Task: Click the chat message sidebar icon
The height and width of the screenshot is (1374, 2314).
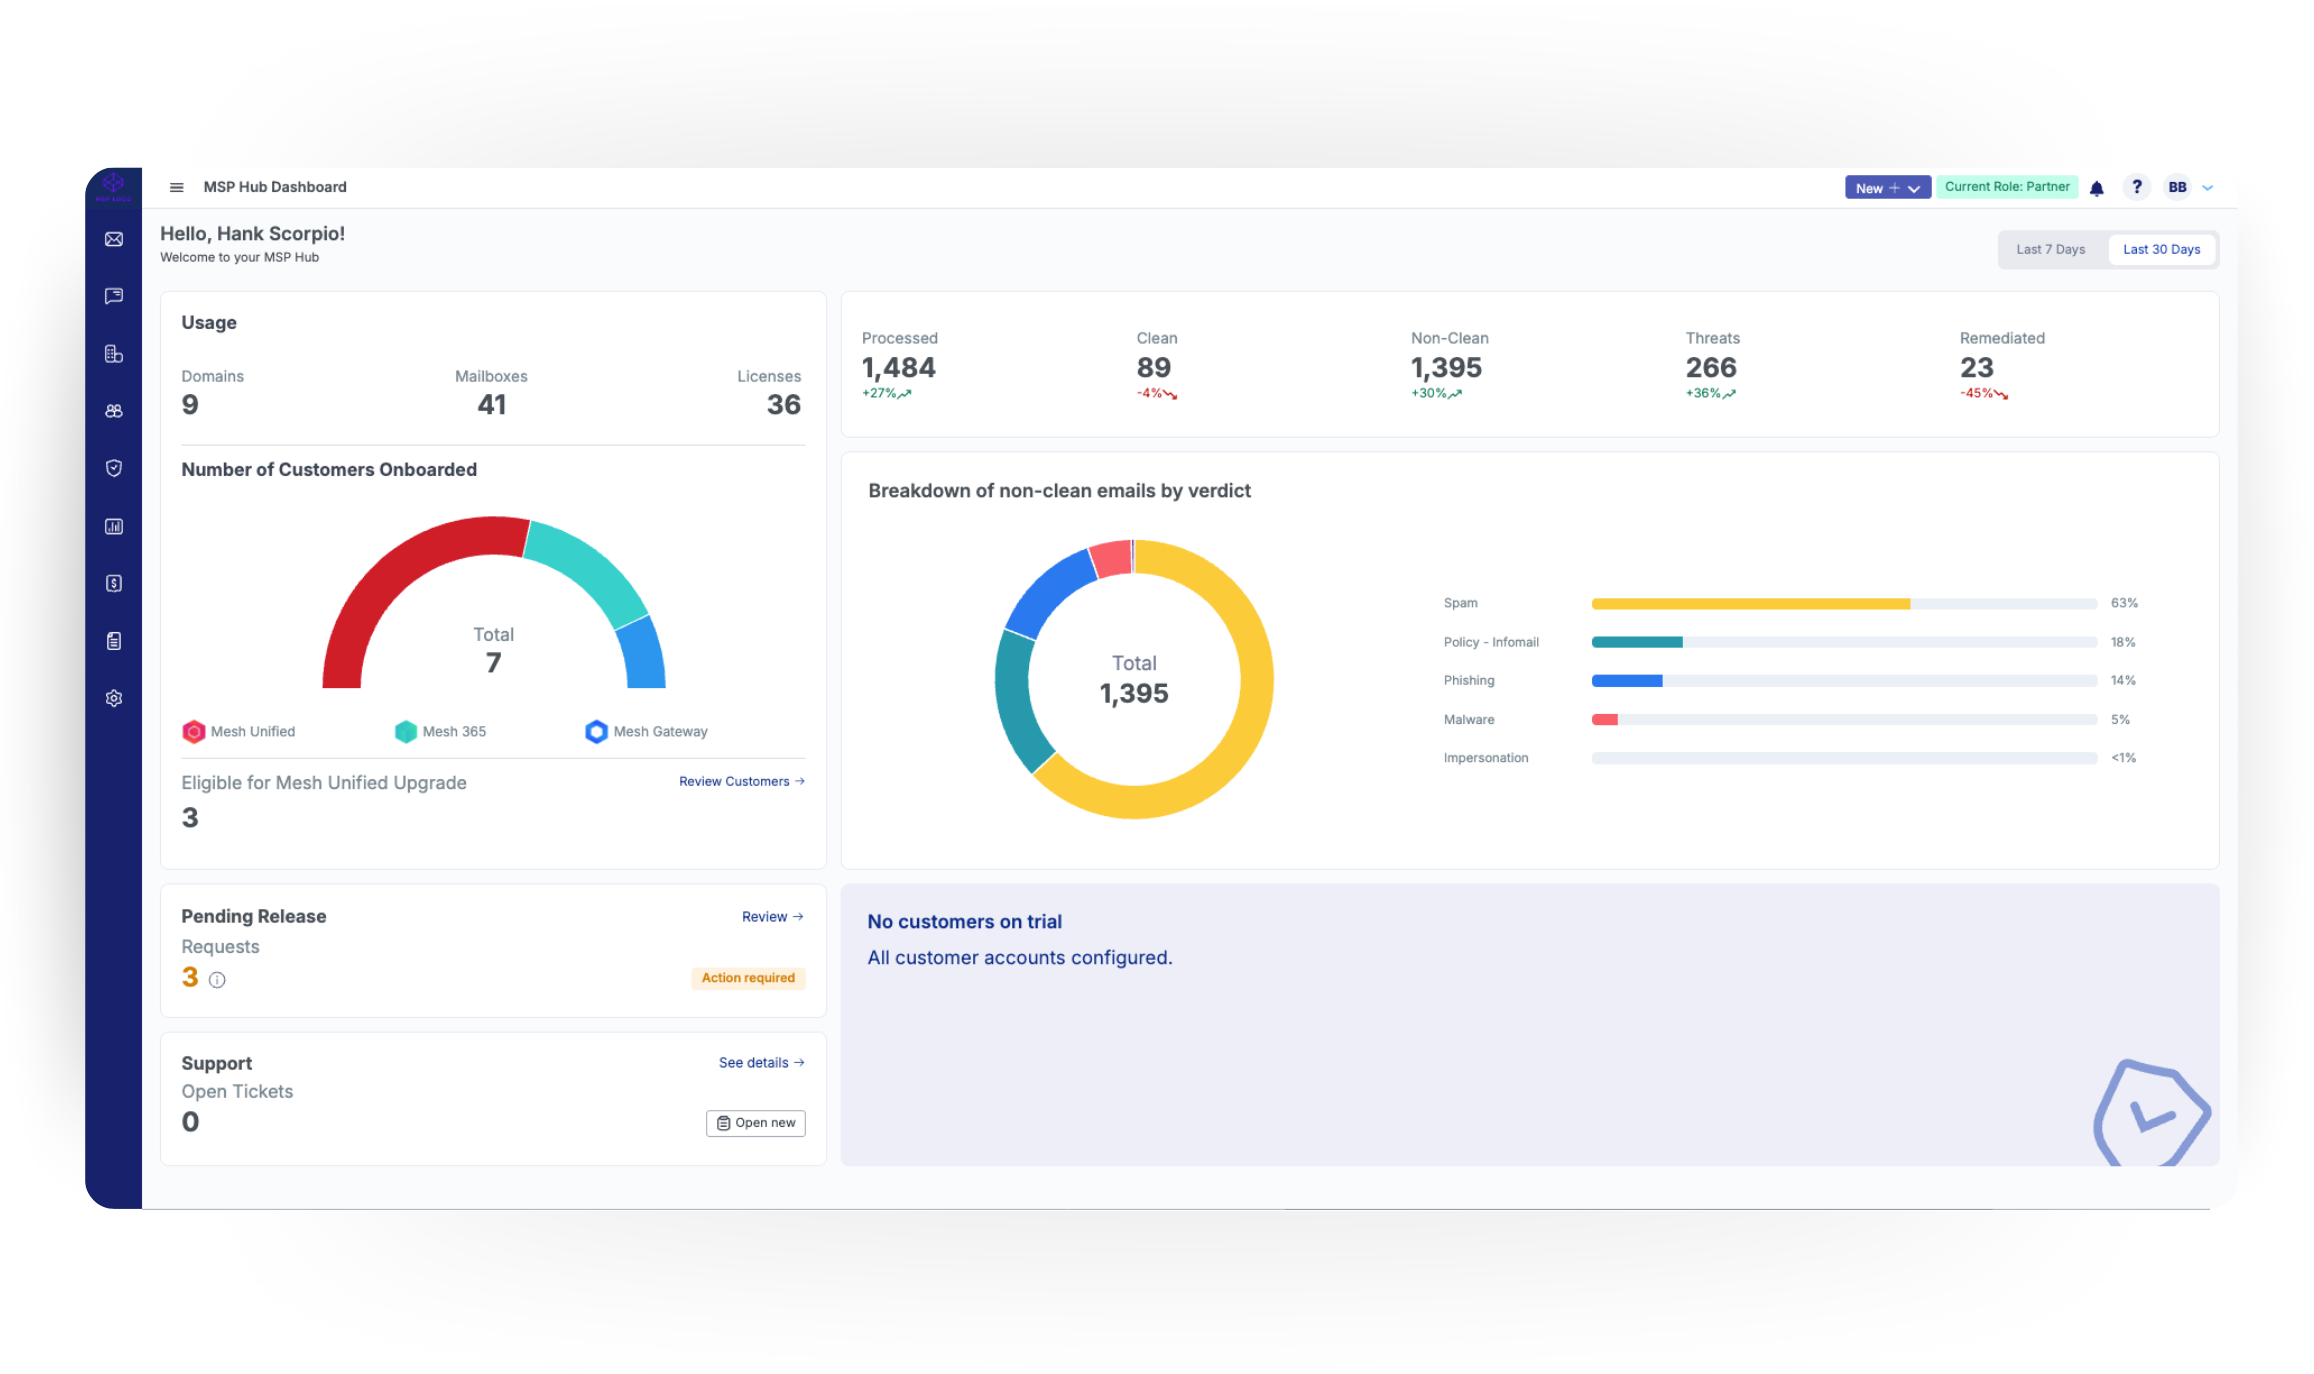Action: point(114,296)
